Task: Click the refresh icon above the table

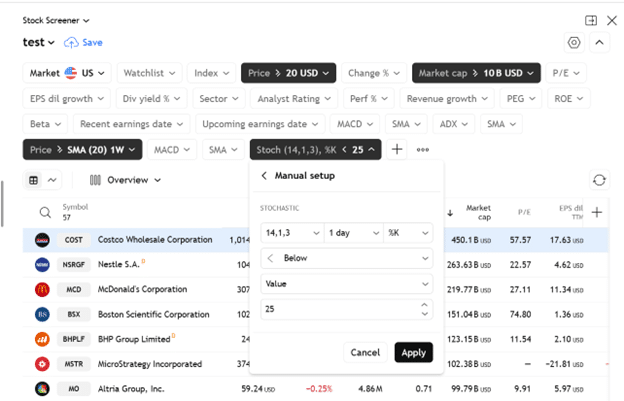Action: coord(599,180)
